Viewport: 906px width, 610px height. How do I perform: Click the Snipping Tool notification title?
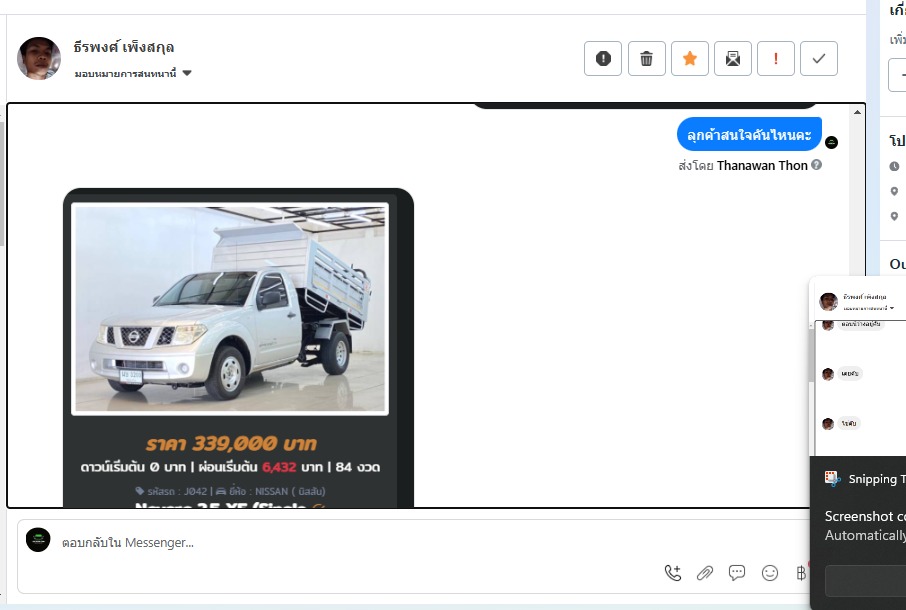click(x=877, y=479)
